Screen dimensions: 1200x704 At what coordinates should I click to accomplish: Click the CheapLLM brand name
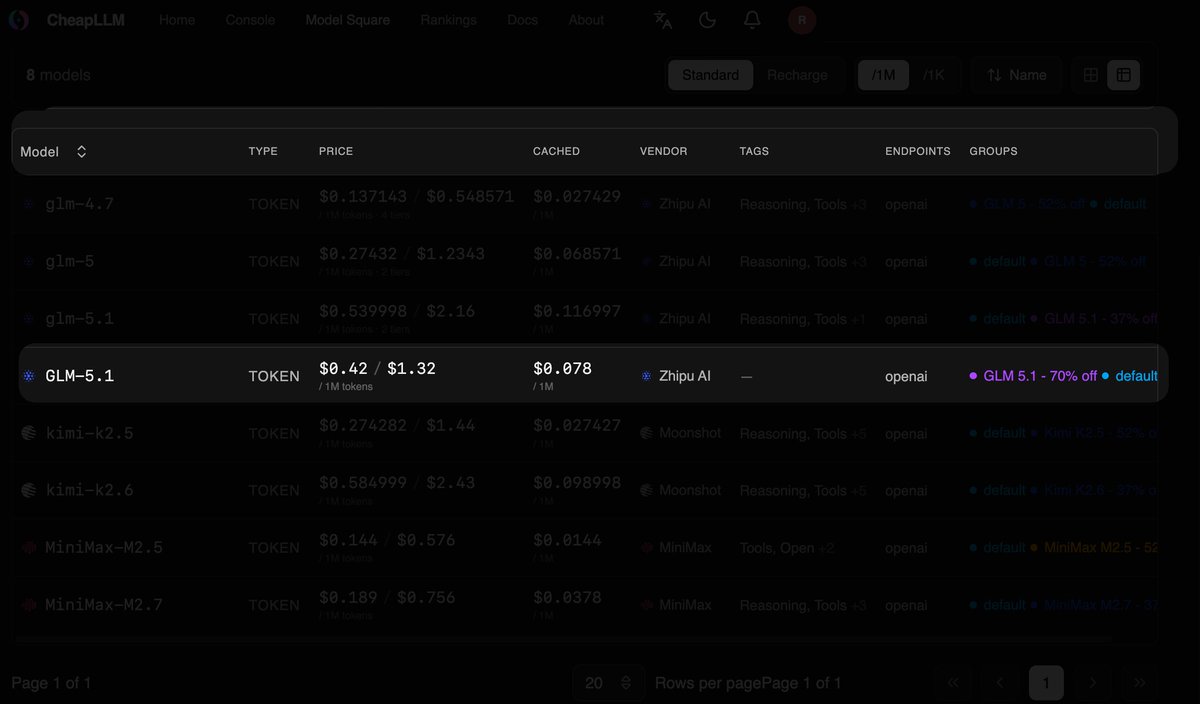click(86, 20)
